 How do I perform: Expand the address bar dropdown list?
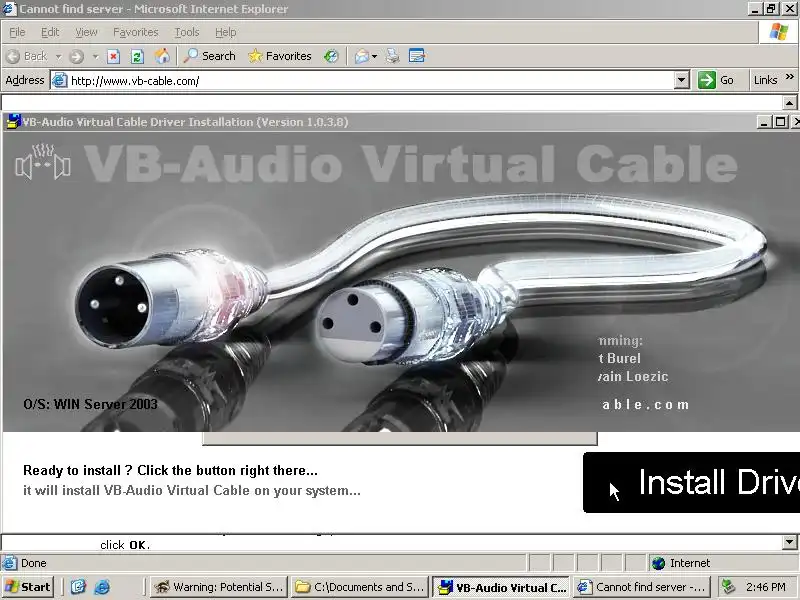click(682, 81)
